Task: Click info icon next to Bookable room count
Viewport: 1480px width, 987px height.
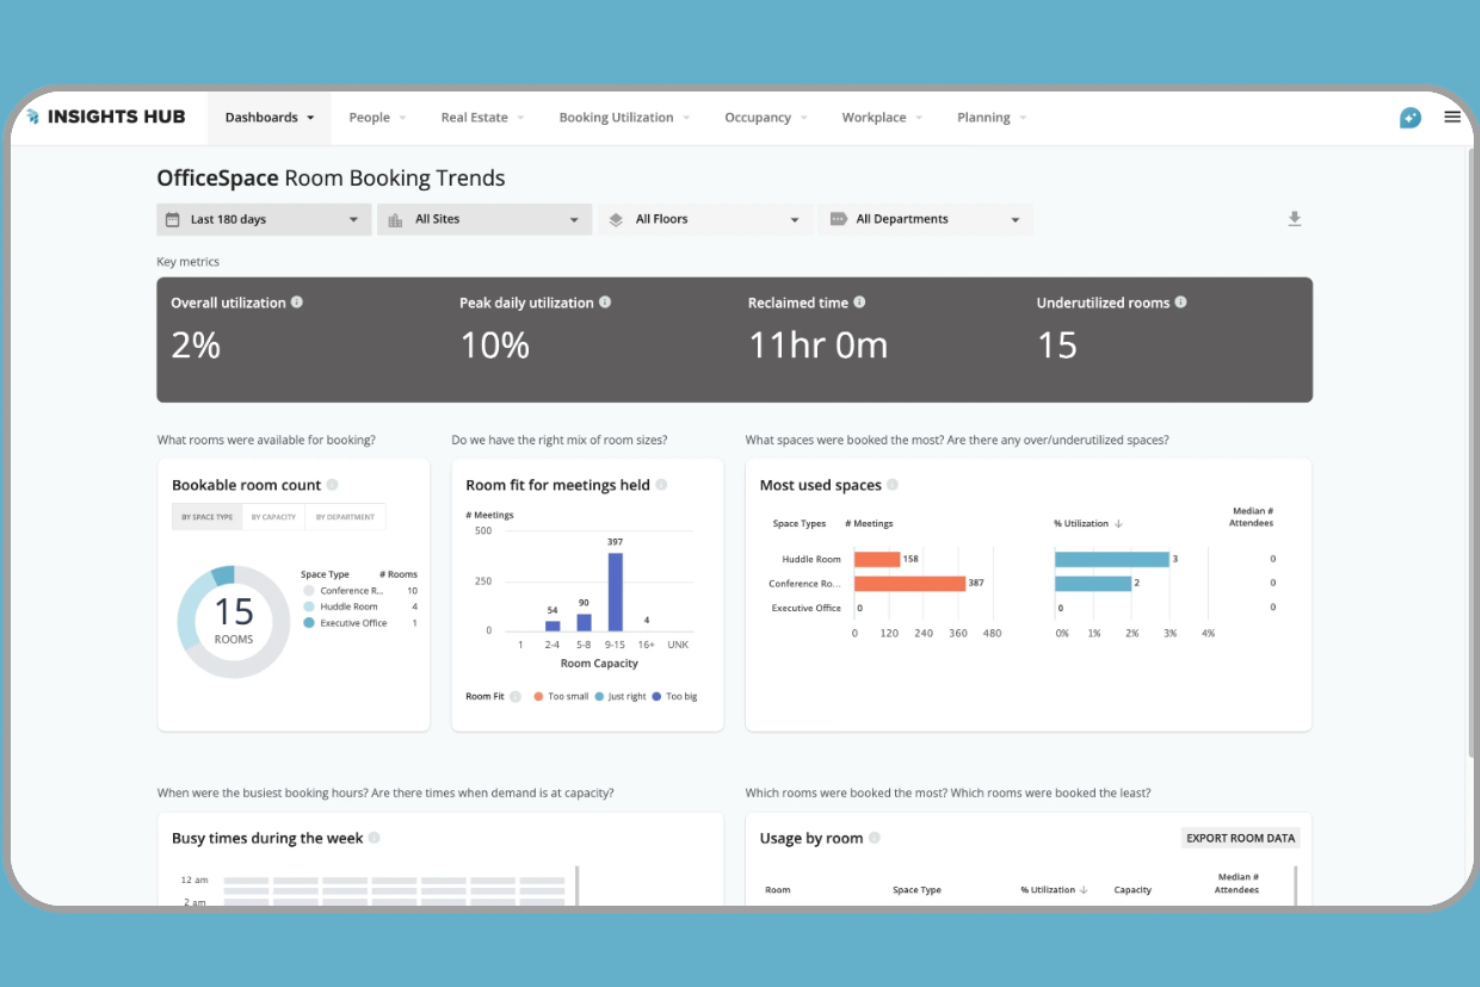Action: coord(332,485)
